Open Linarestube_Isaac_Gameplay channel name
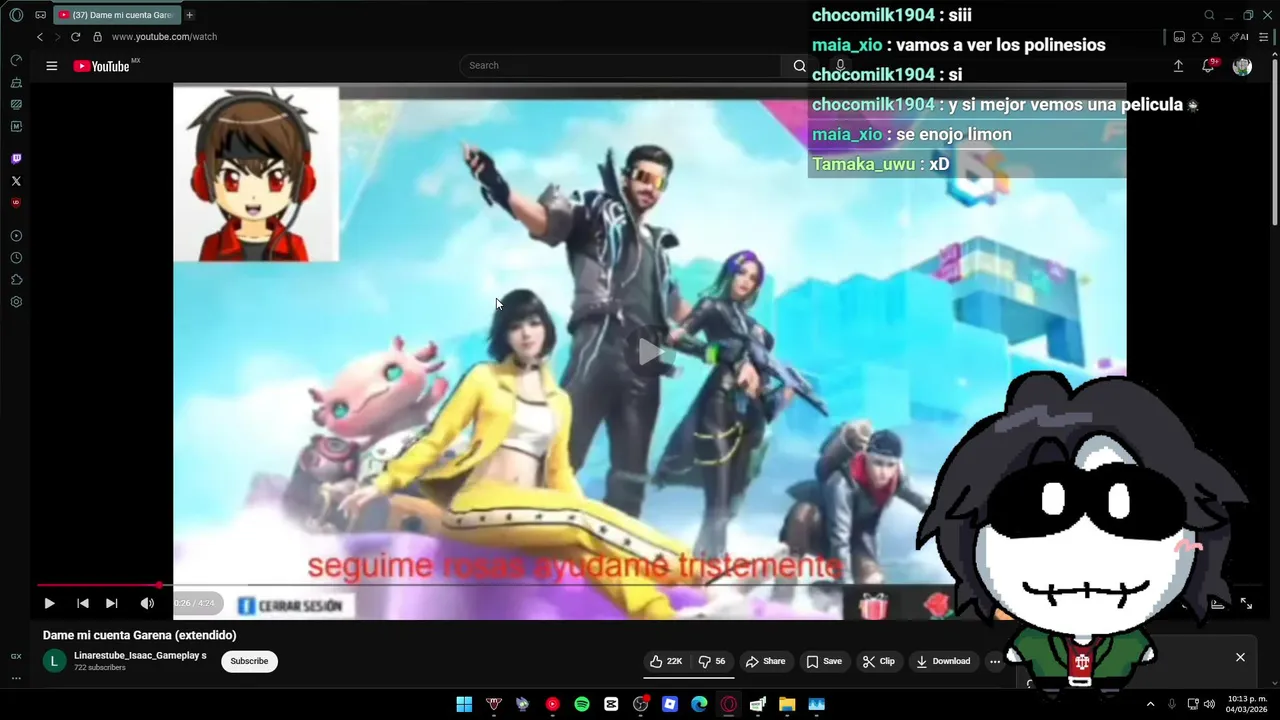Screen dimensions: 1280x720 [x=140, y=655]
